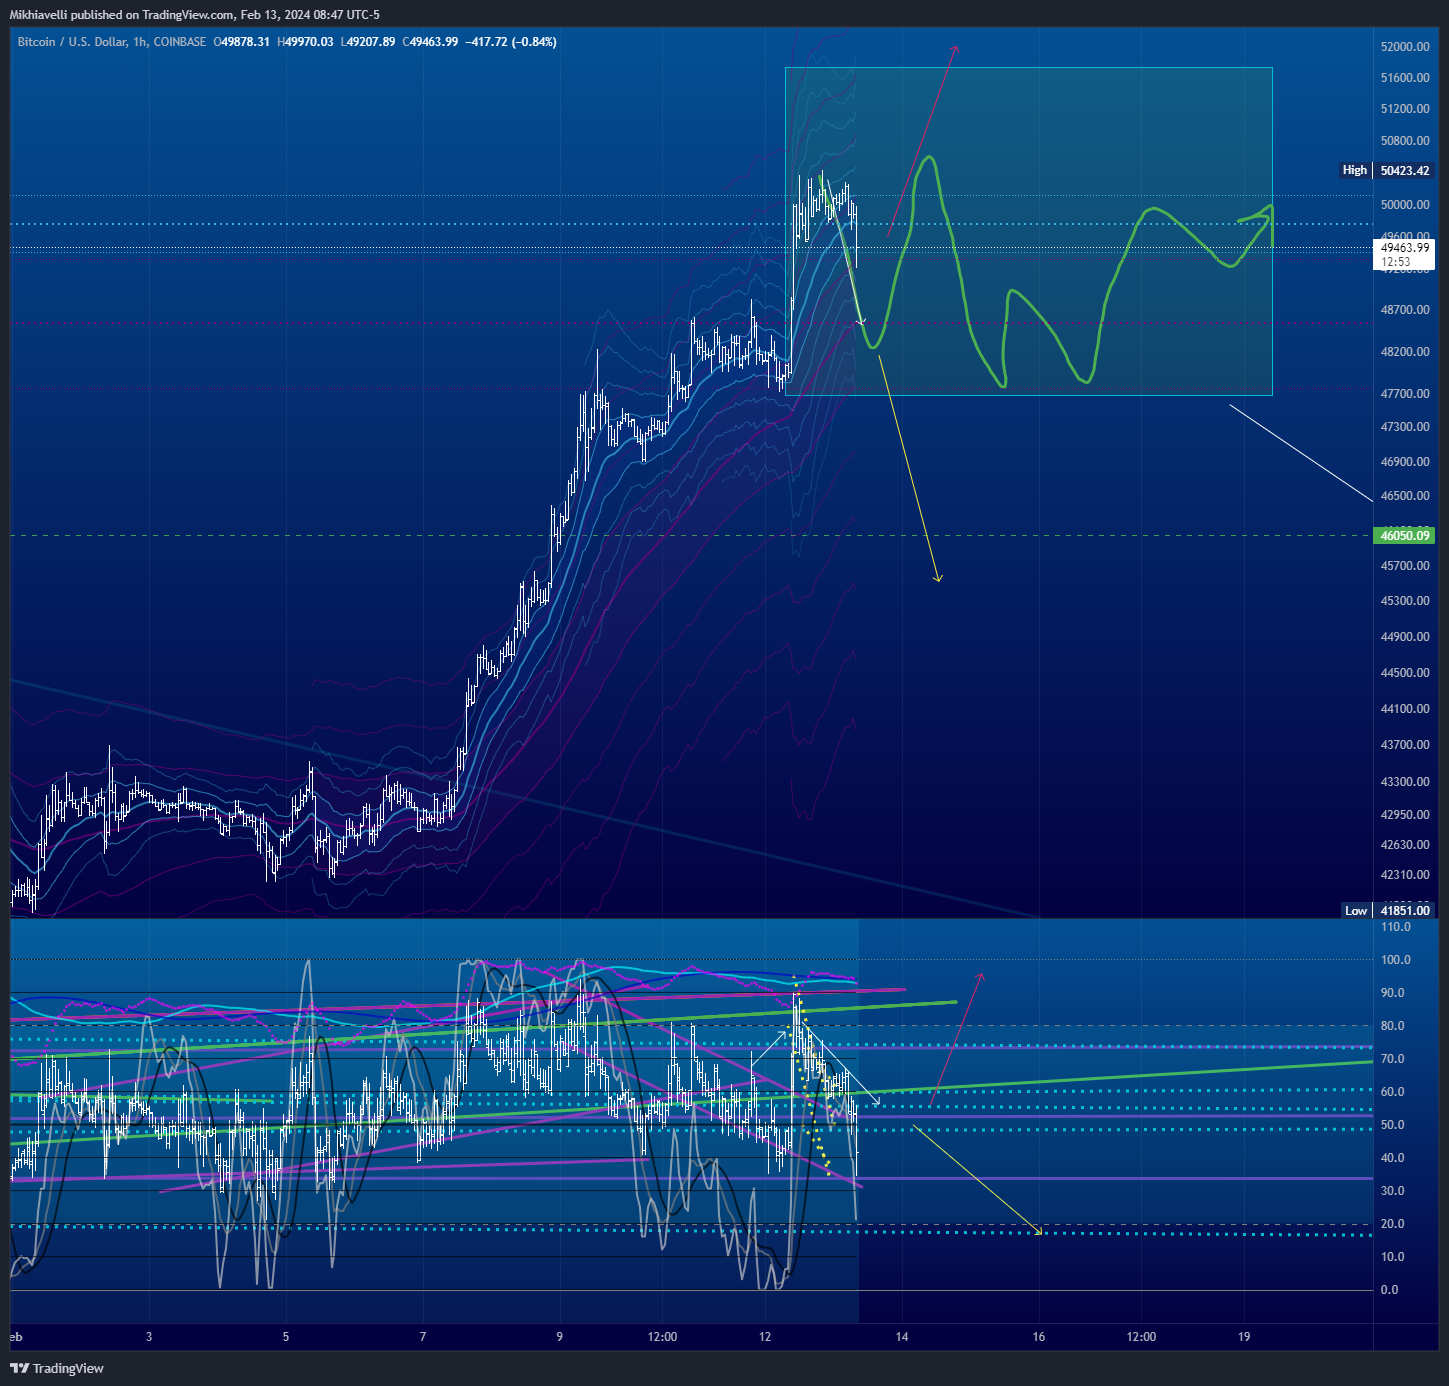
Task: Click the date label 14 on time axis
Action: click(x=902, y=1337)
